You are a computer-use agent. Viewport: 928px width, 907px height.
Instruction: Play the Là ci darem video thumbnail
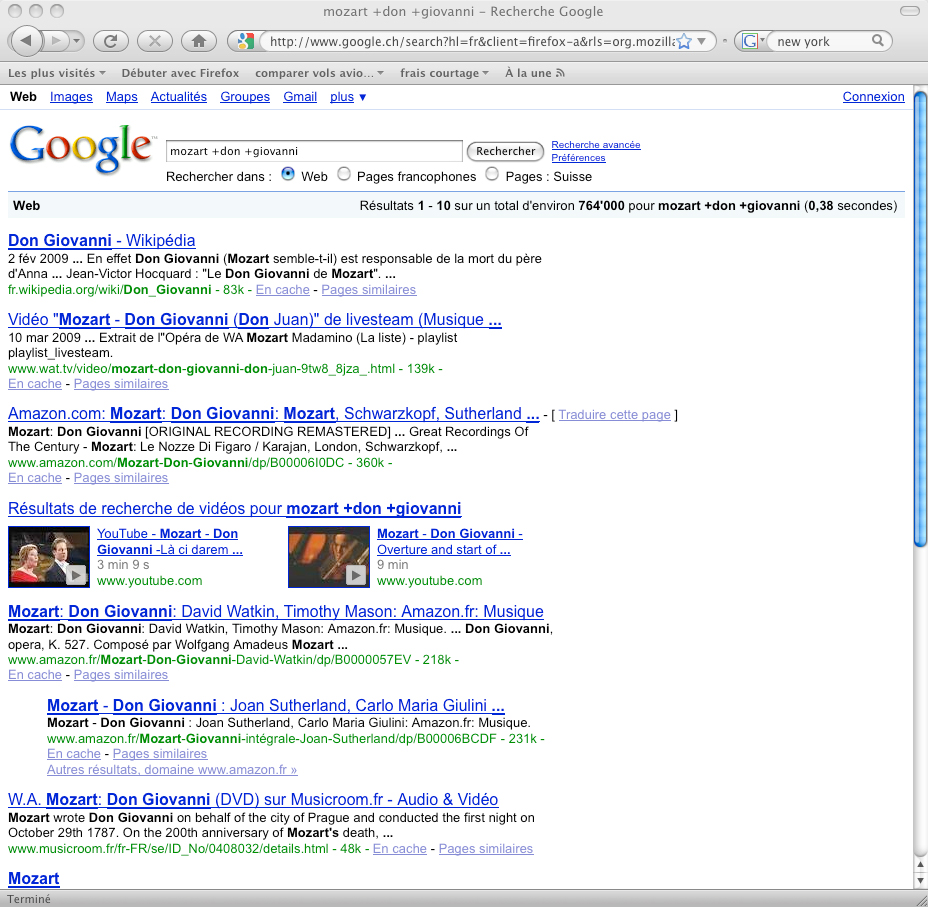point(49,557)
